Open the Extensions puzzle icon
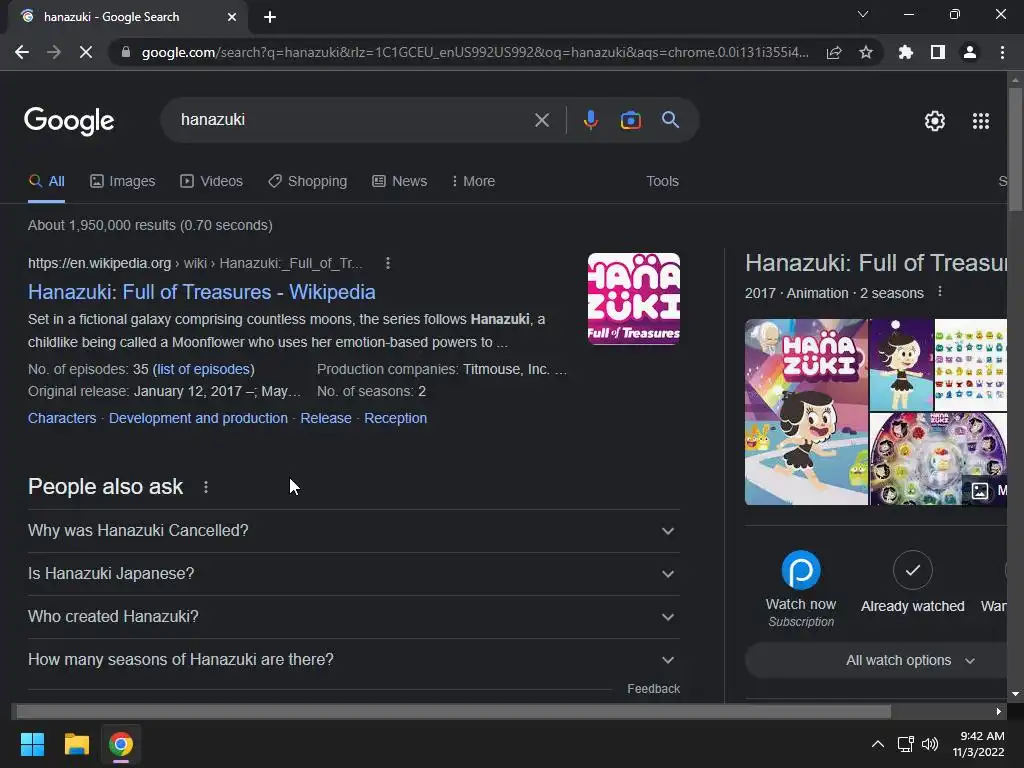 coord(906,52)
